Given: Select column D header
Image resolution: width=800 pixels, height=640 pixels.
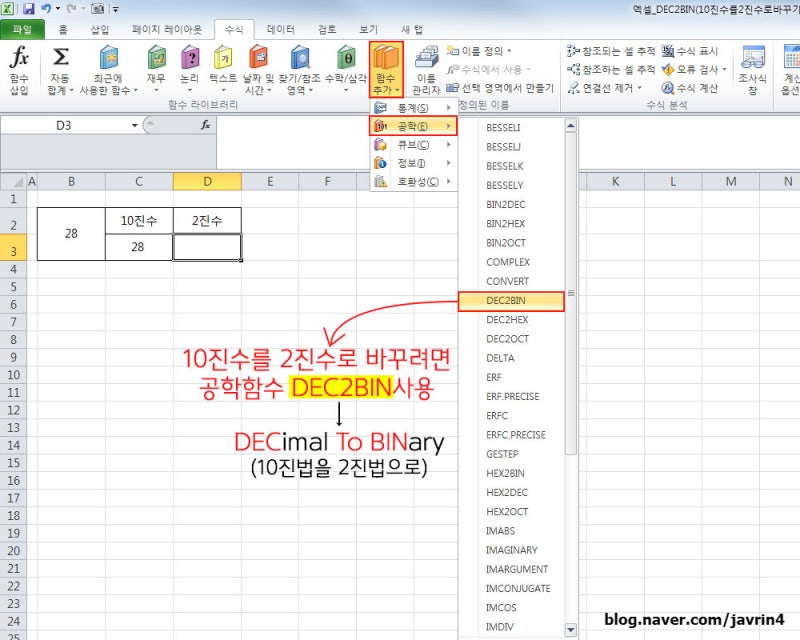Looking at the screenshot, I should (x=207, y=182).
